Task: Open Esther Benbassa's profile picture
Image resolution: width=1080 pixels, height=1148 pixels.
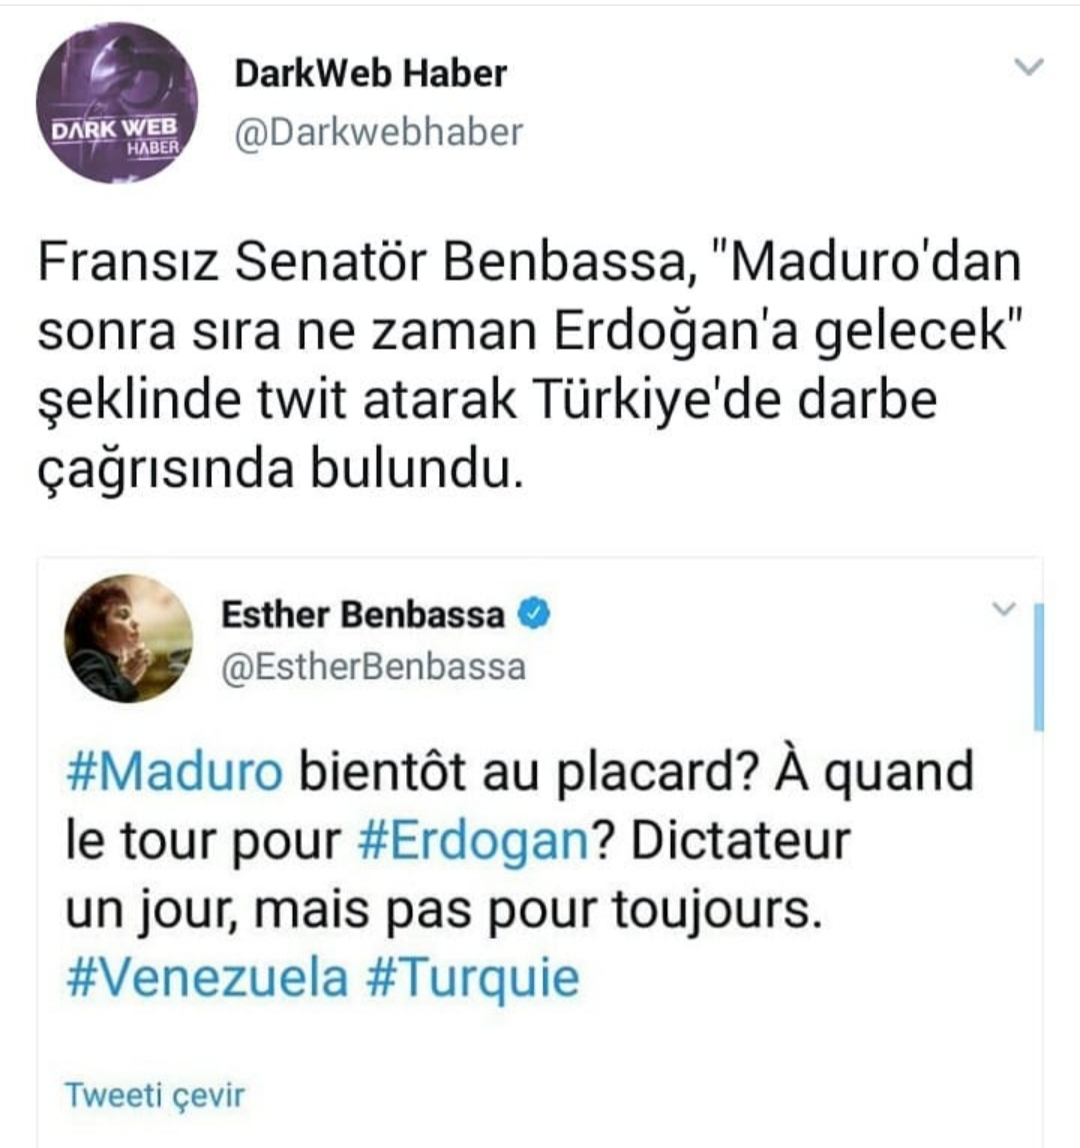Action: point(129,638)
